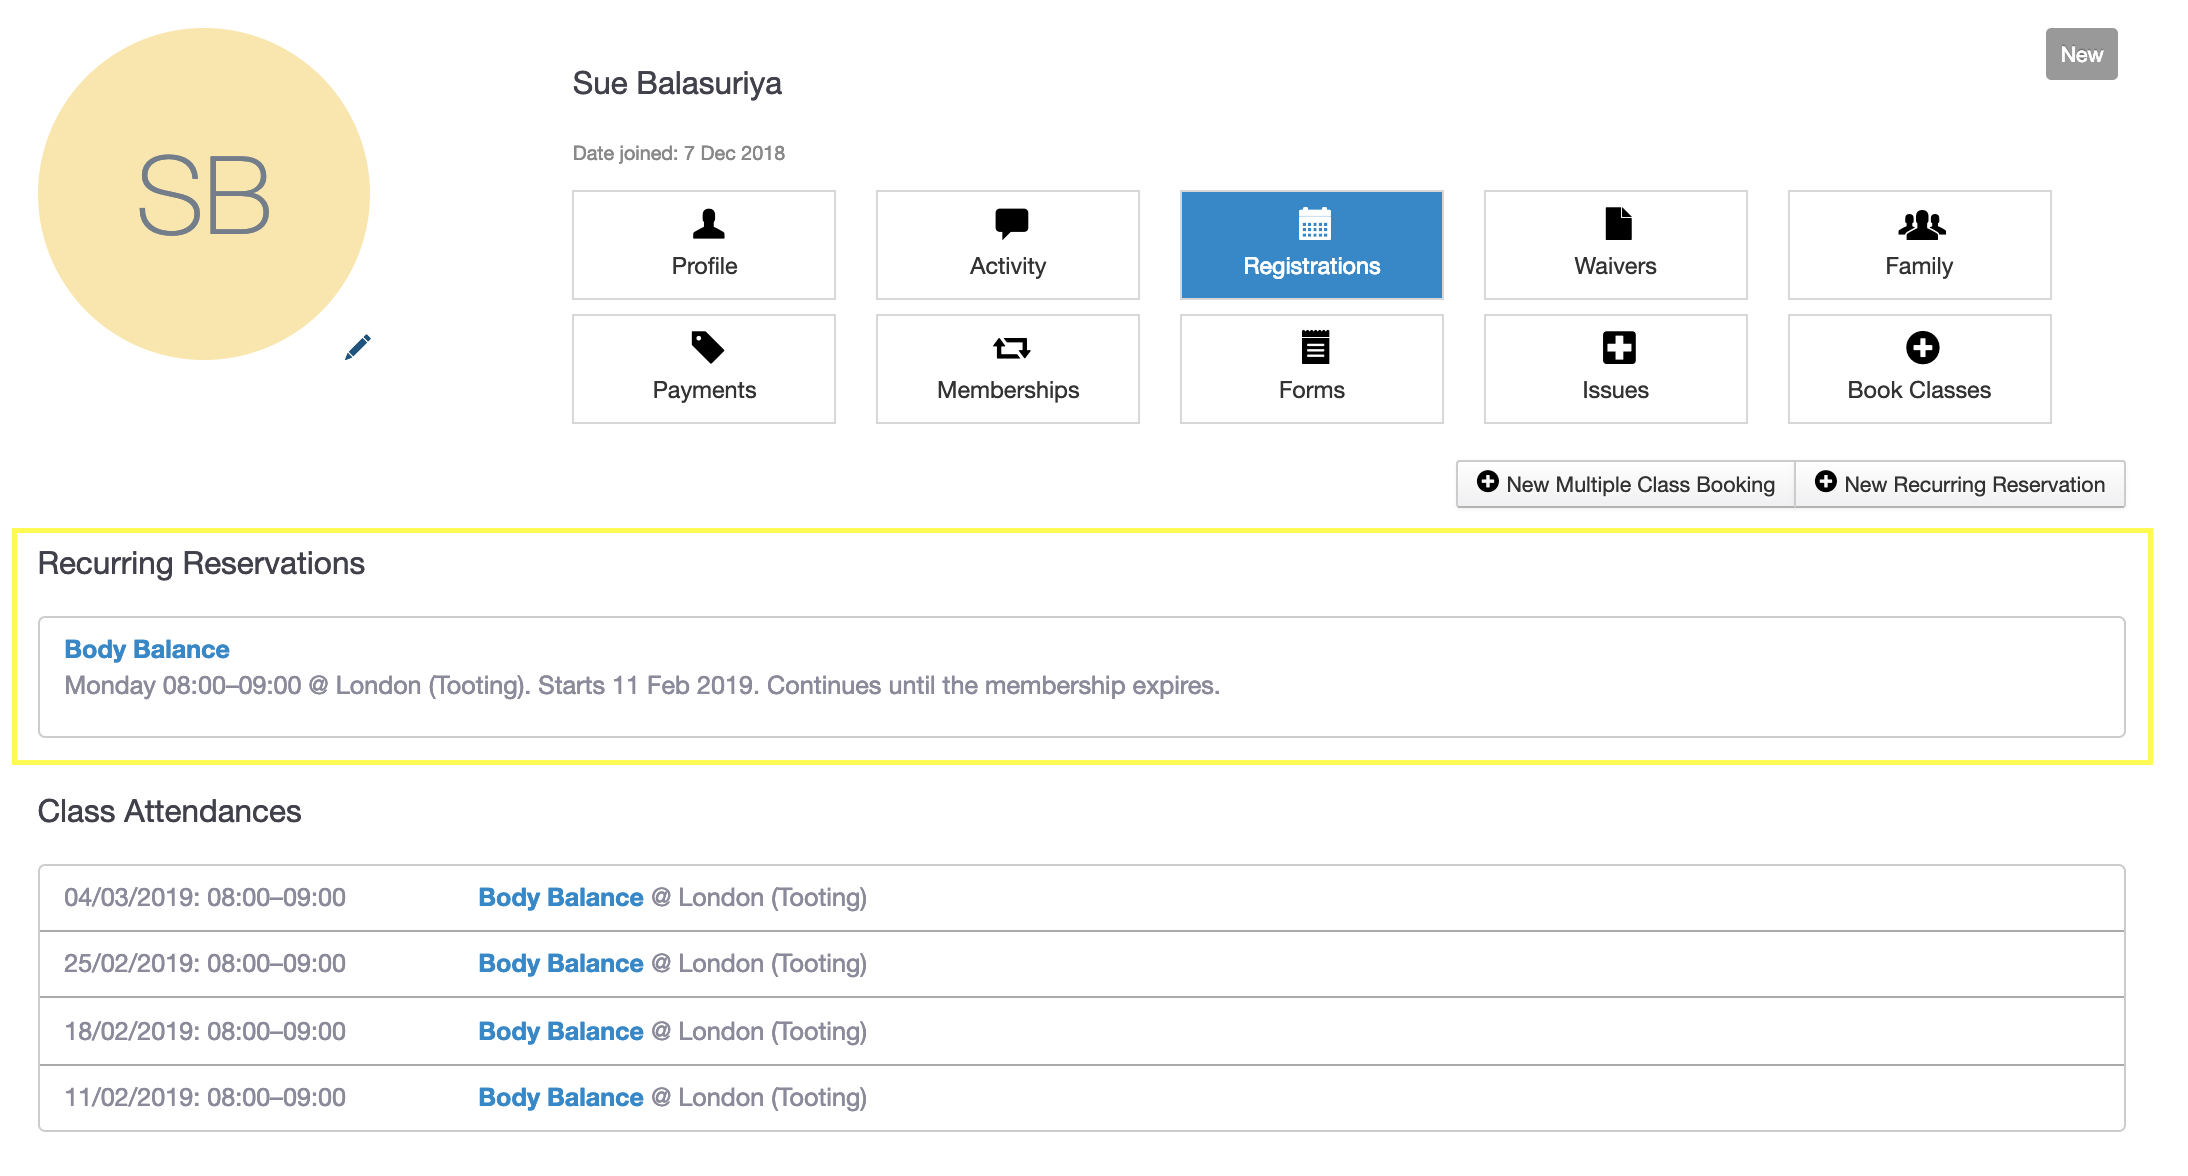Open Body Balance recurring reservation link

click(147, 649)
